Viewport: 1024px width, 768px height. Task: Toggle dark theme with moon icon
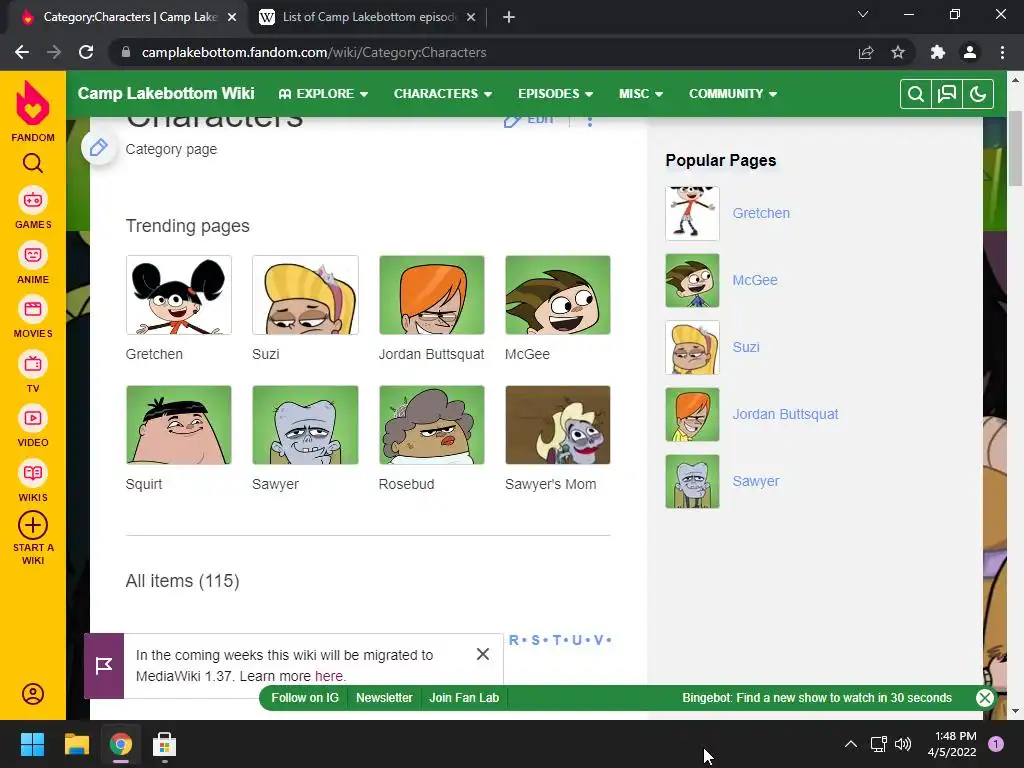[x=978, y=94]
